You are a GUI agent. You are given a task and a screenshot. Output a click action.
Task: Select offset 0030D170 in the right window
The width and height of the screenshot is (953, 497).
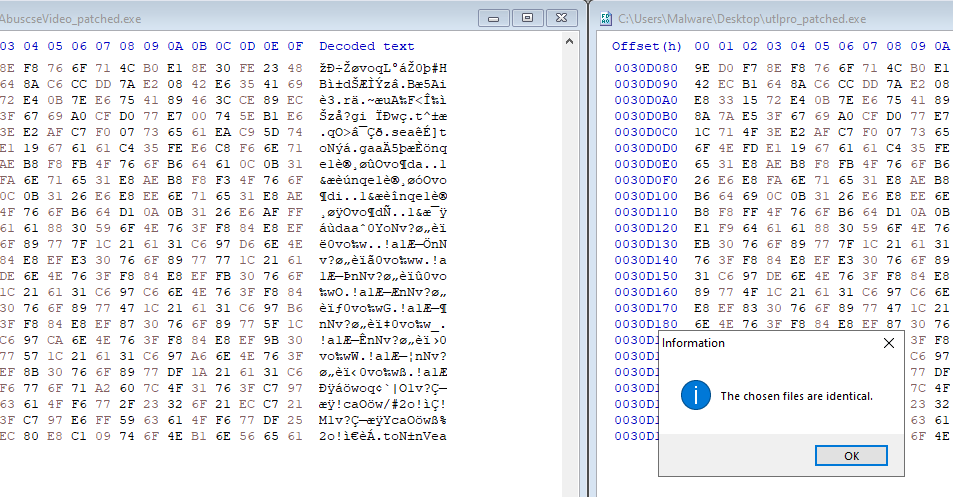point(645,308)
